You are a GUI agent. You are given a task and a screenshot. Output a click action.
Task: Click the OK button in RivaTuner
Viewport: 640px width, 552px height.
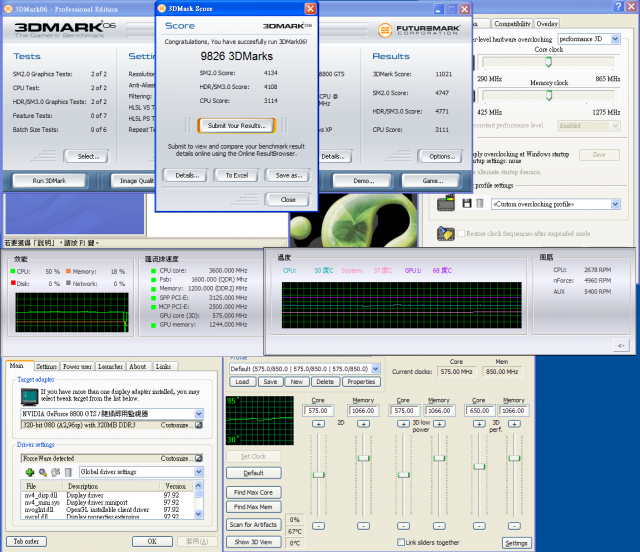[x=152, y=541]
